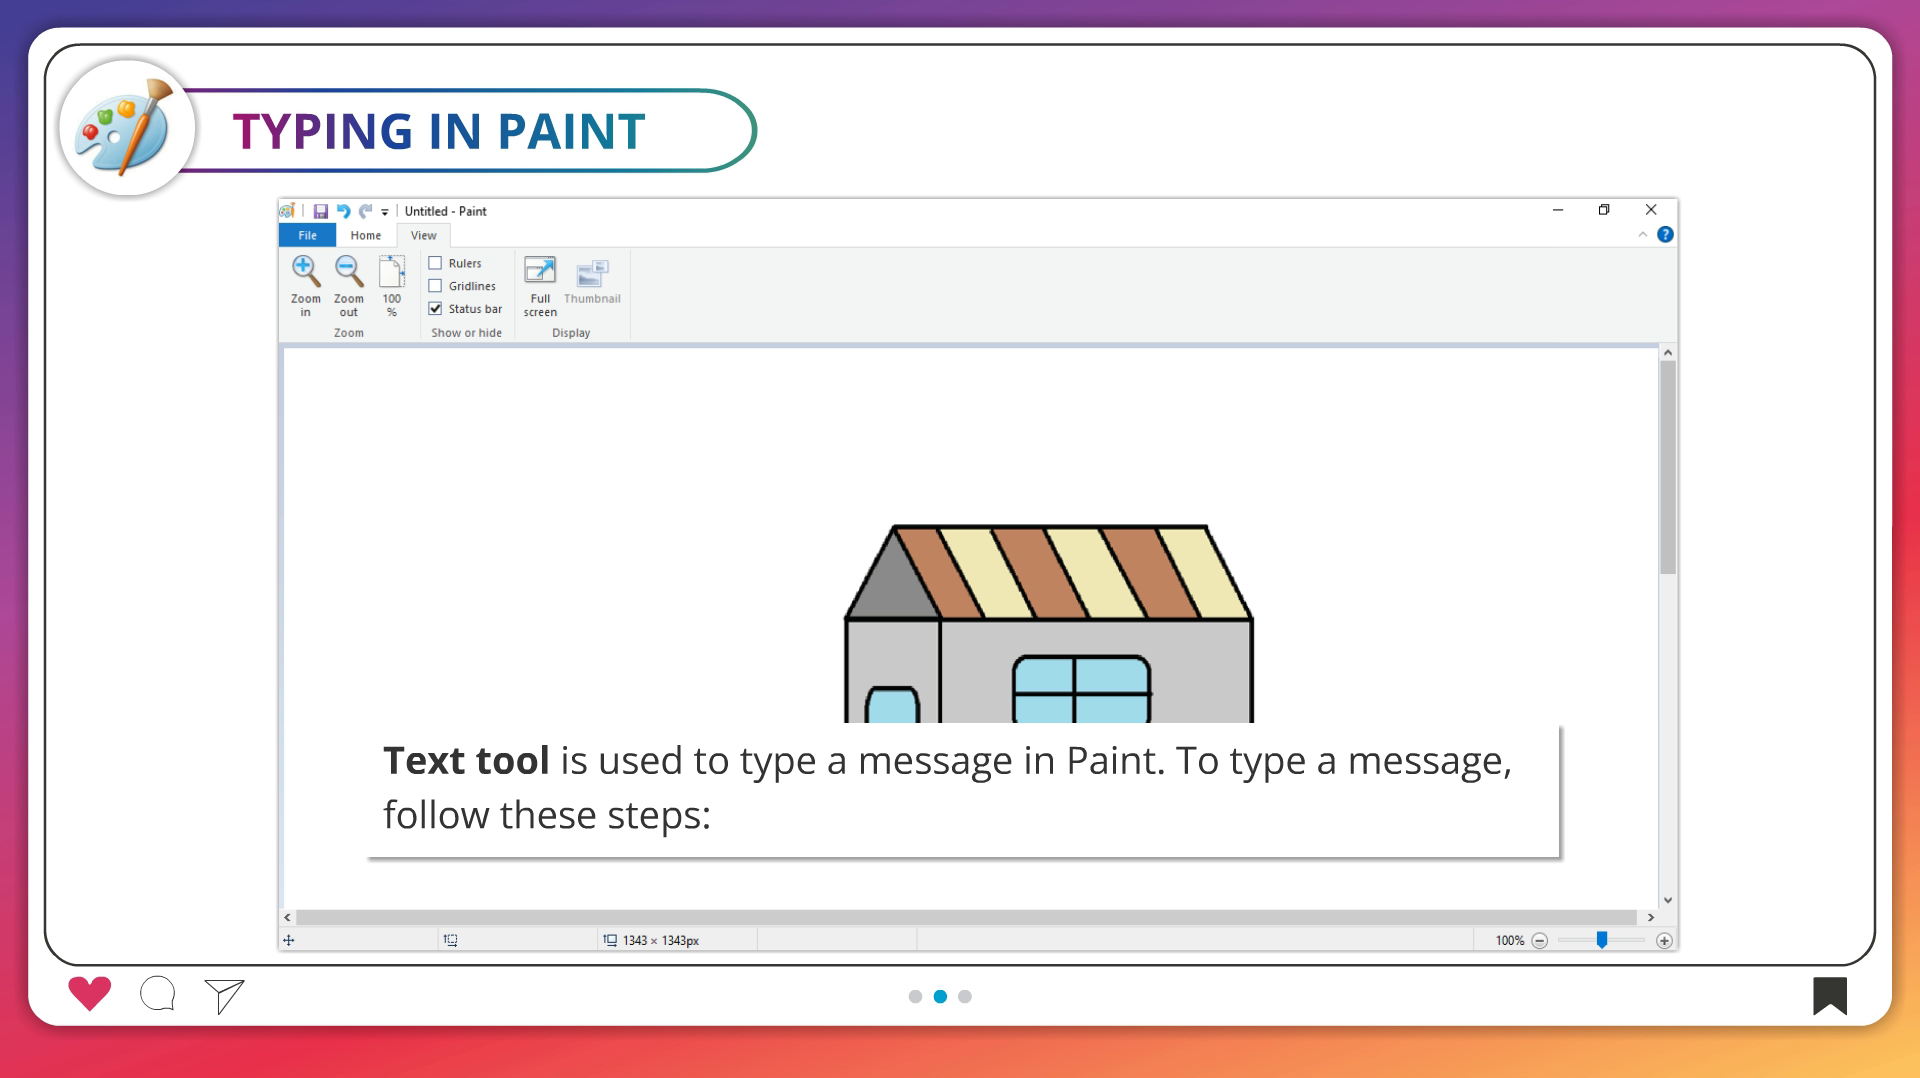Image resolution: width=1920 pixels, height=1078 pixels.
Task: Collapse the ribbon with the chevron
Action: click(x=1642, y=235)
